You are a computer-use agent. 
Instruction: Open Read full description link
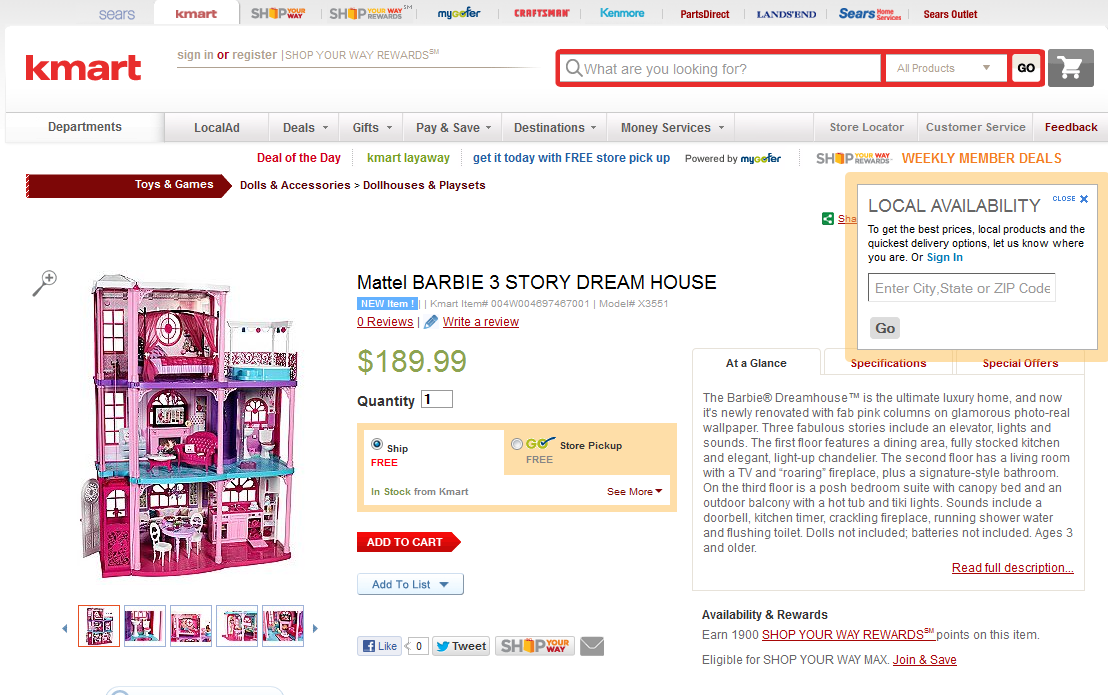(1013, 568)
